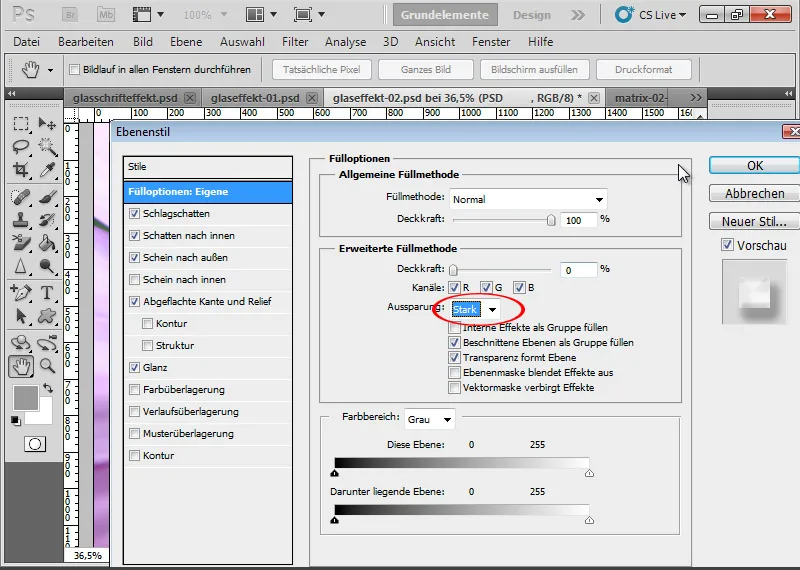The image size is (800, 570).
Task: Reset default foreground and background colors
Action: [16, 420]
